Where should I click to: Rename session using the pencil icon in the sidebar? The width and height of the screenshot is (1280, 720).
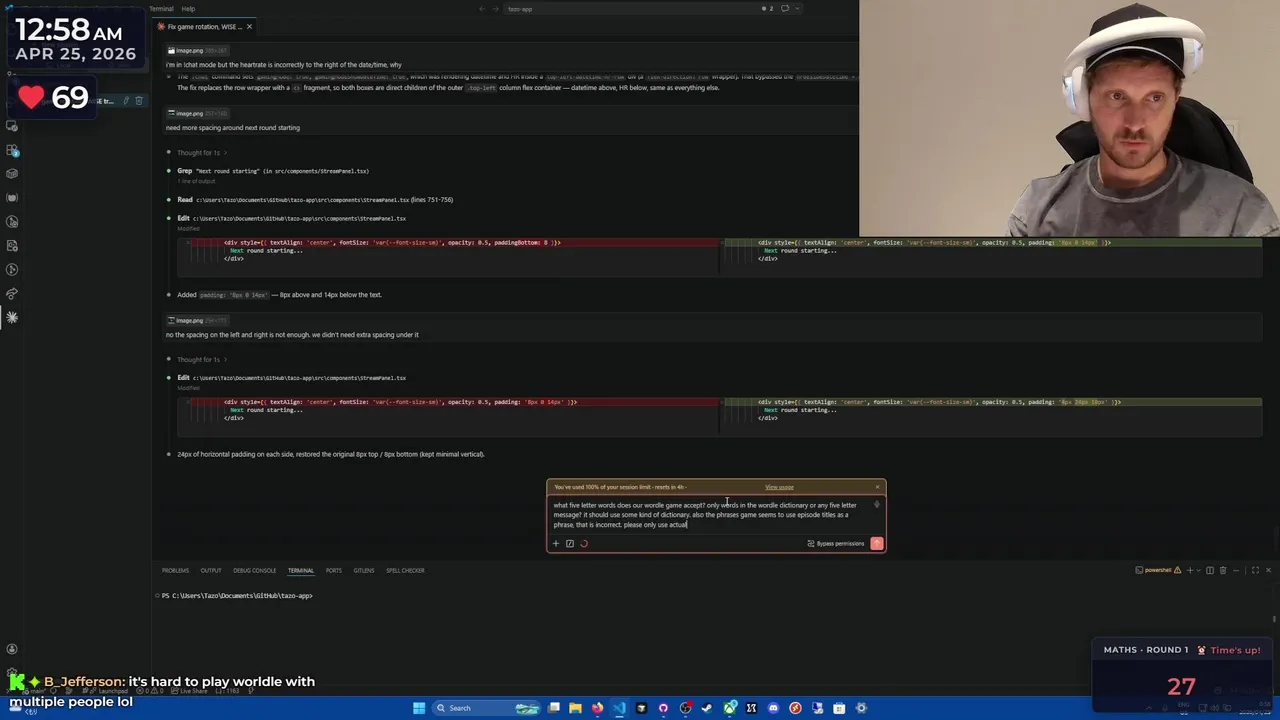pyautogui.click(x=126, y=101)
